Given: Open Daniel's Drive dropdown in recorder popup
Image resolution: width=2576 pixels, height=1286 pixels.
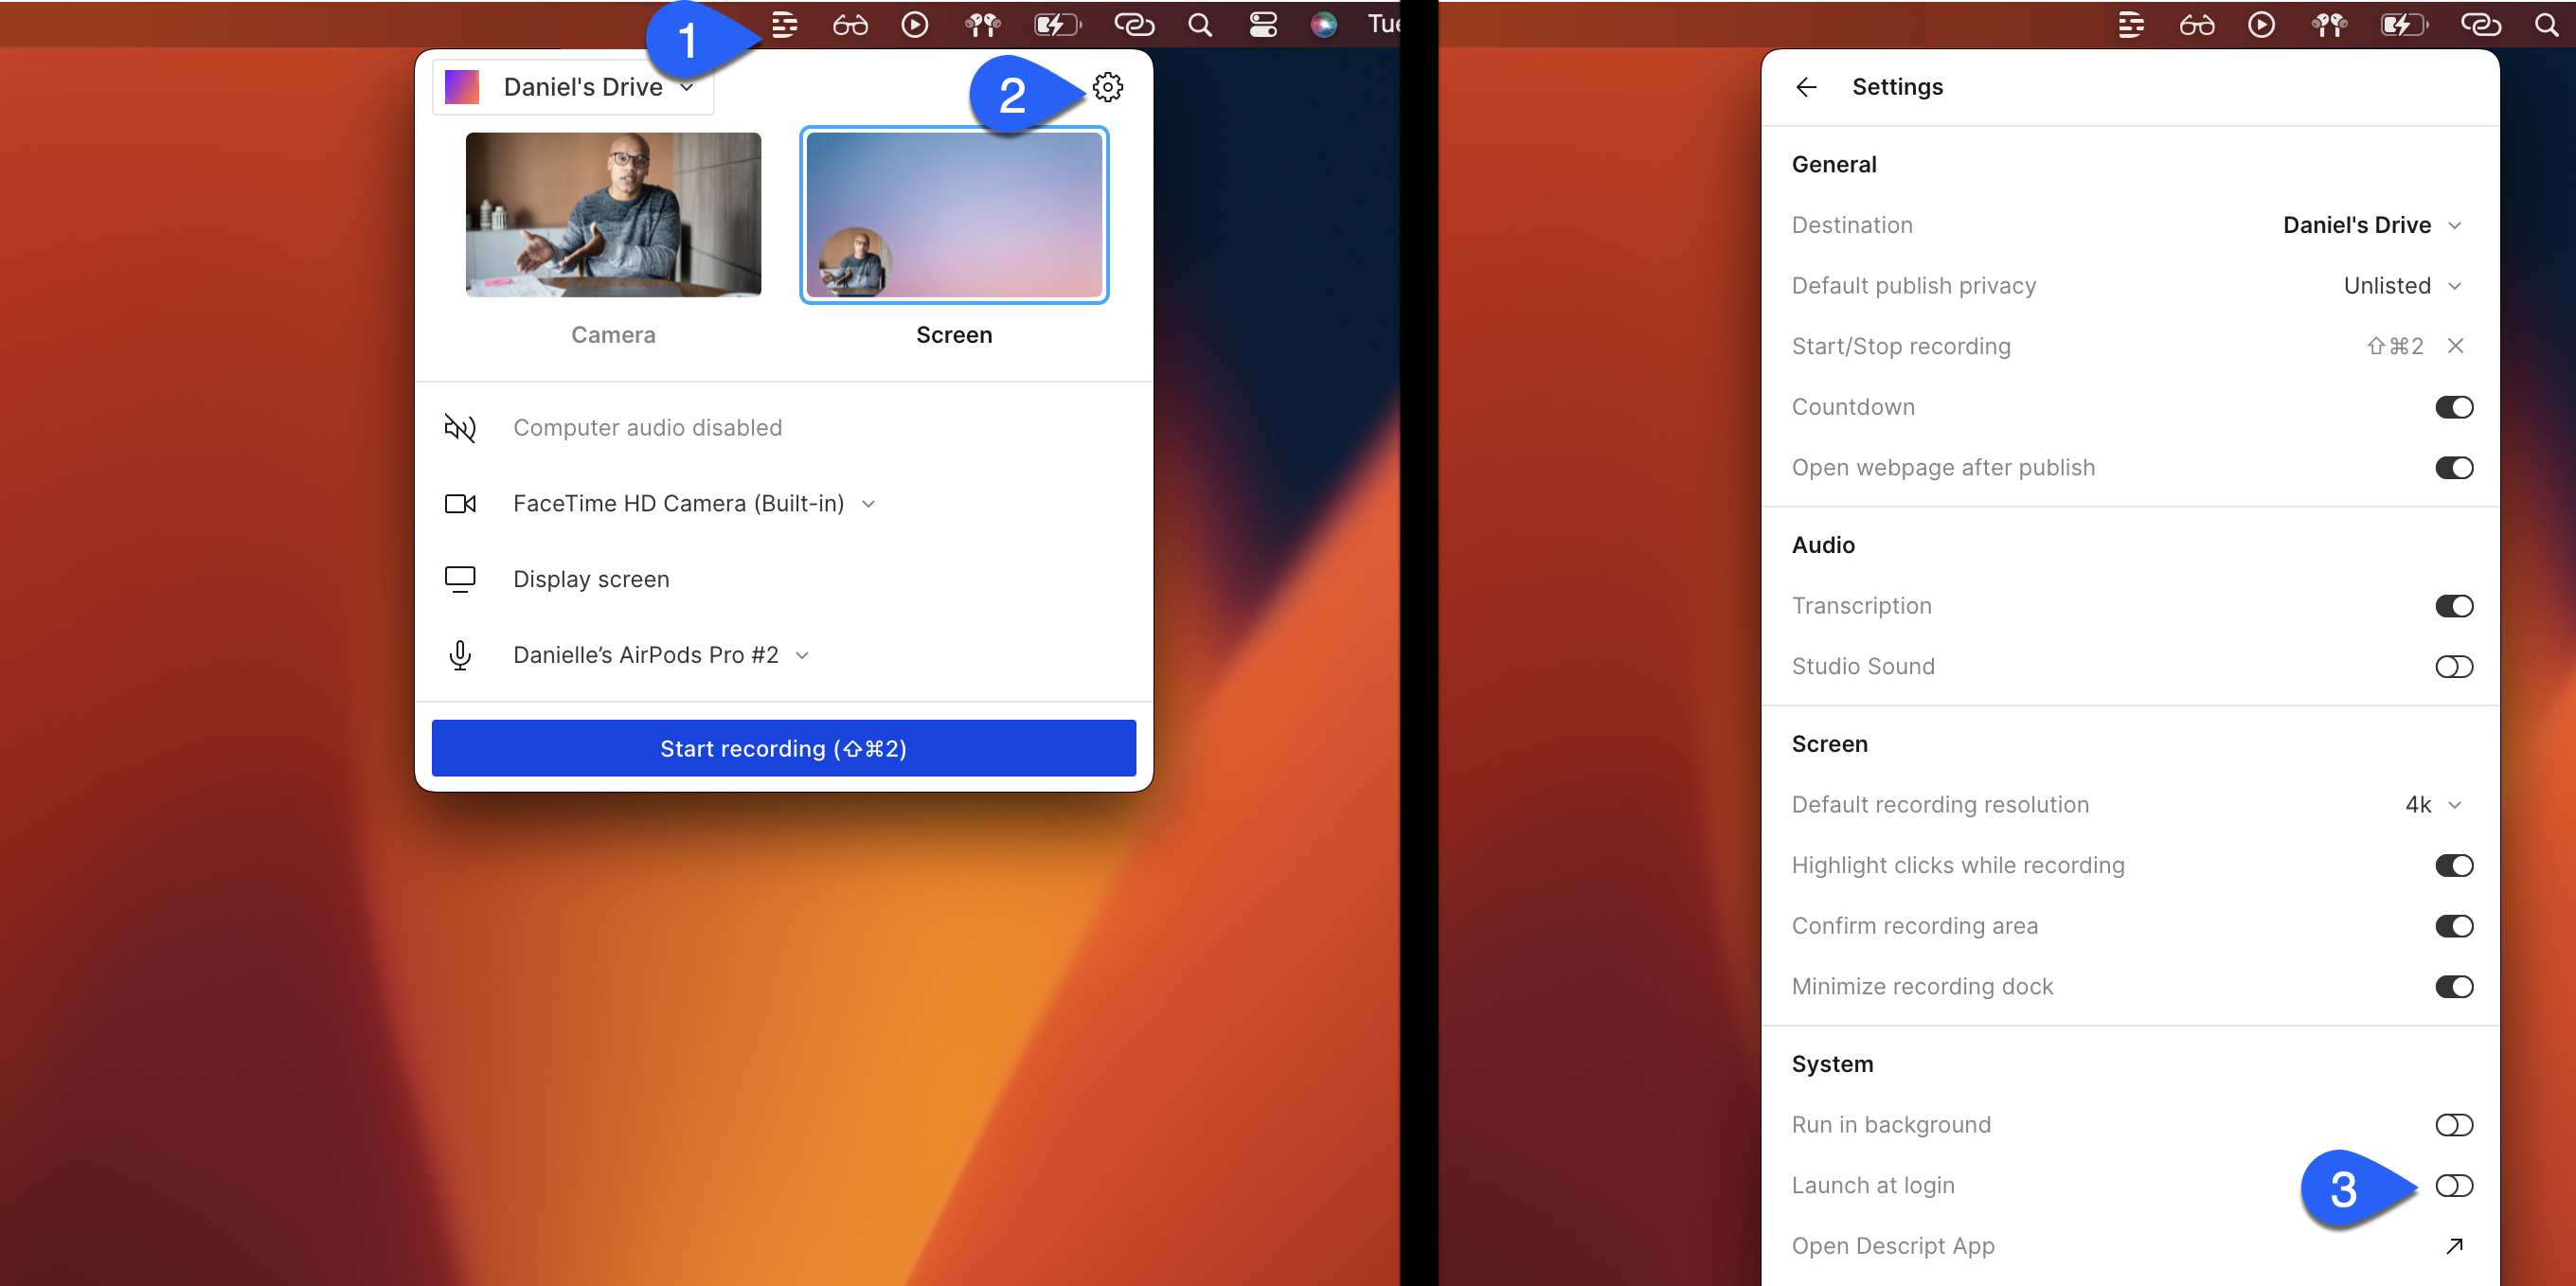Looking at the screenshot, I should point(573,87).
